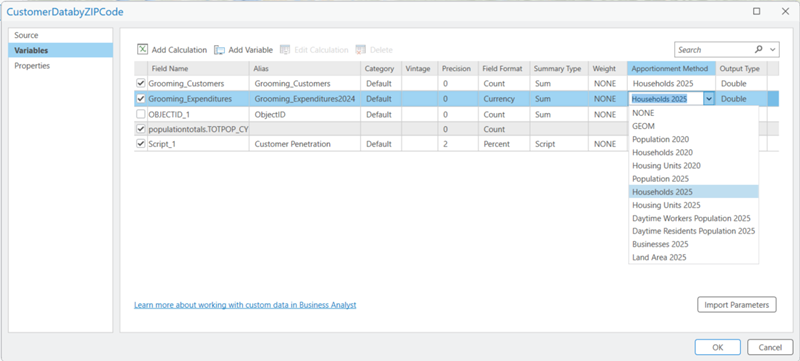The height and width of the screenshot is (361, 800).
Task: Click the Add Variable icon
Action: pos(219,49)
